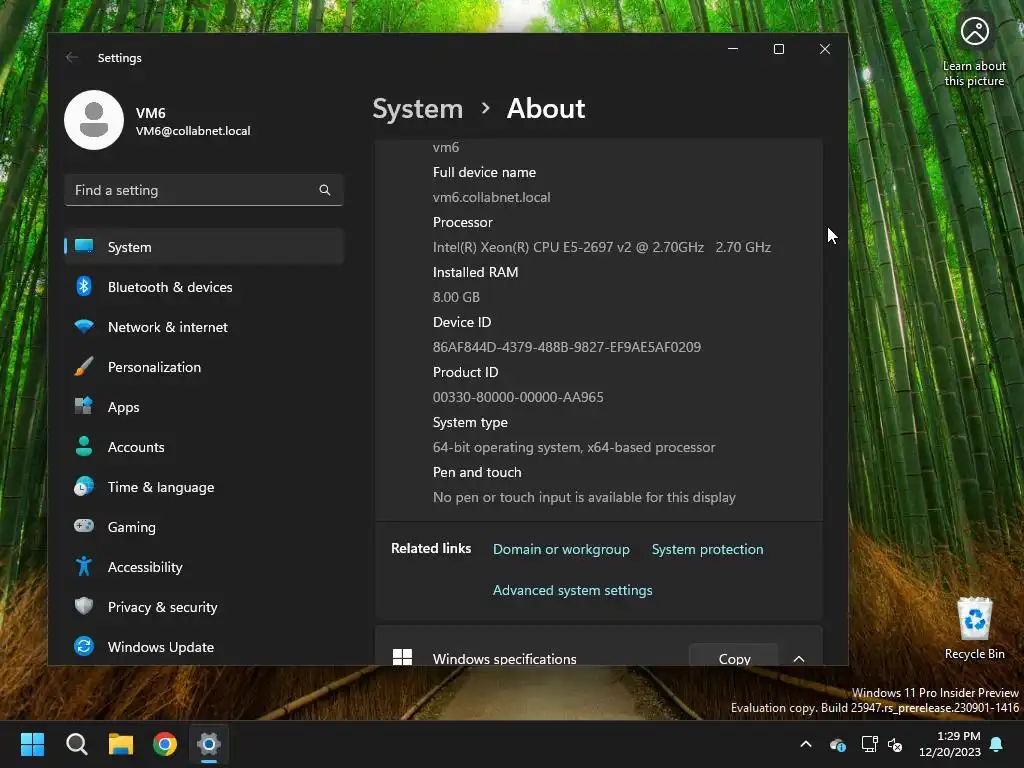Select the No pen or touch input text
1024x768 pixels.
584,498
